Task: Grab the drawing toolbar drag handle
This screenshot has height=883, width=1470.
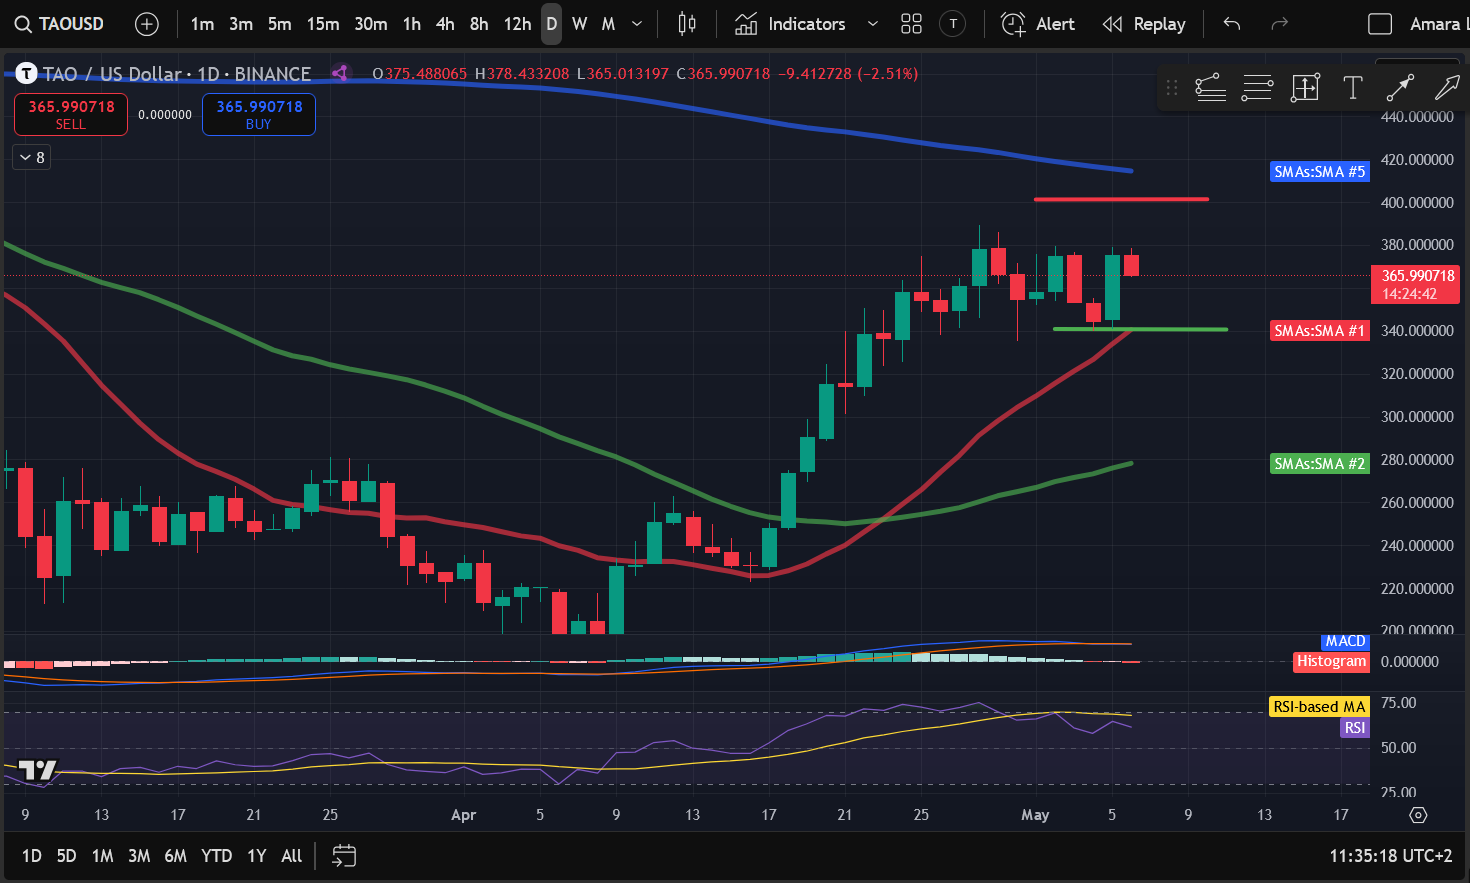Action: click(x=1172, y=88)
